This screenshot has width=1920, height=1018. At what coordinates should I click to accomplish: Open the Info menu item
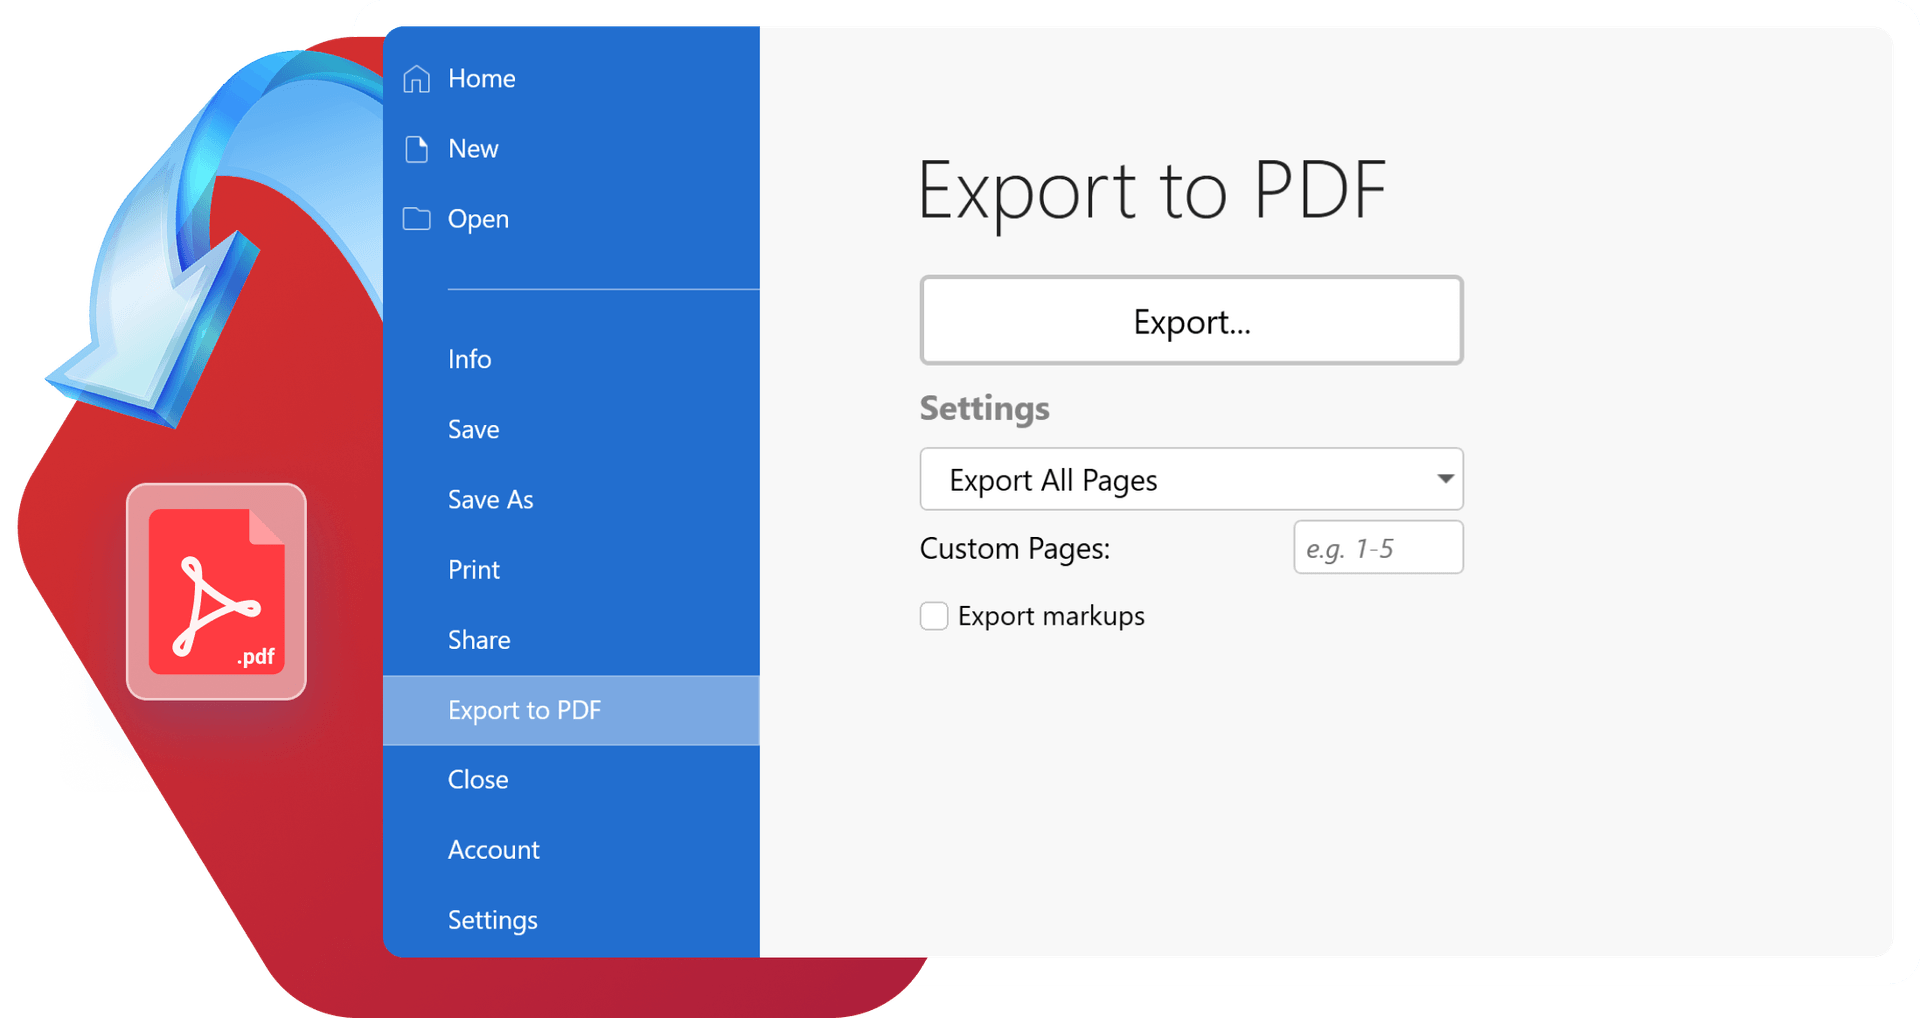(x=469, y=359)
